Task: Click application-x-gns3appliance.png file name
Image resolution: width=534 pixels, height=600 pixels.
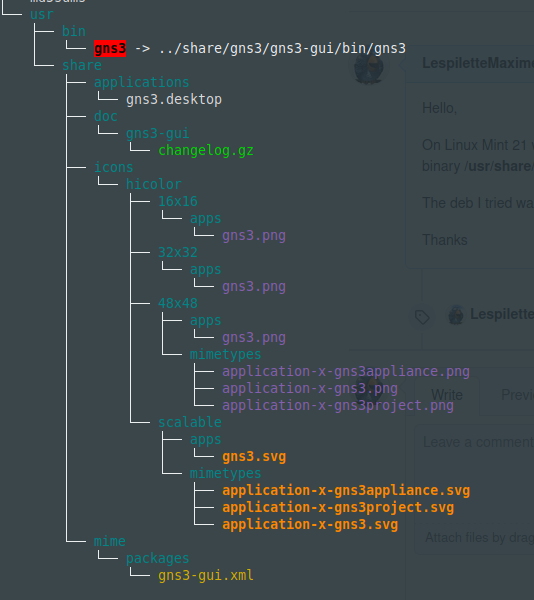Action: click(x=346, y=371)
